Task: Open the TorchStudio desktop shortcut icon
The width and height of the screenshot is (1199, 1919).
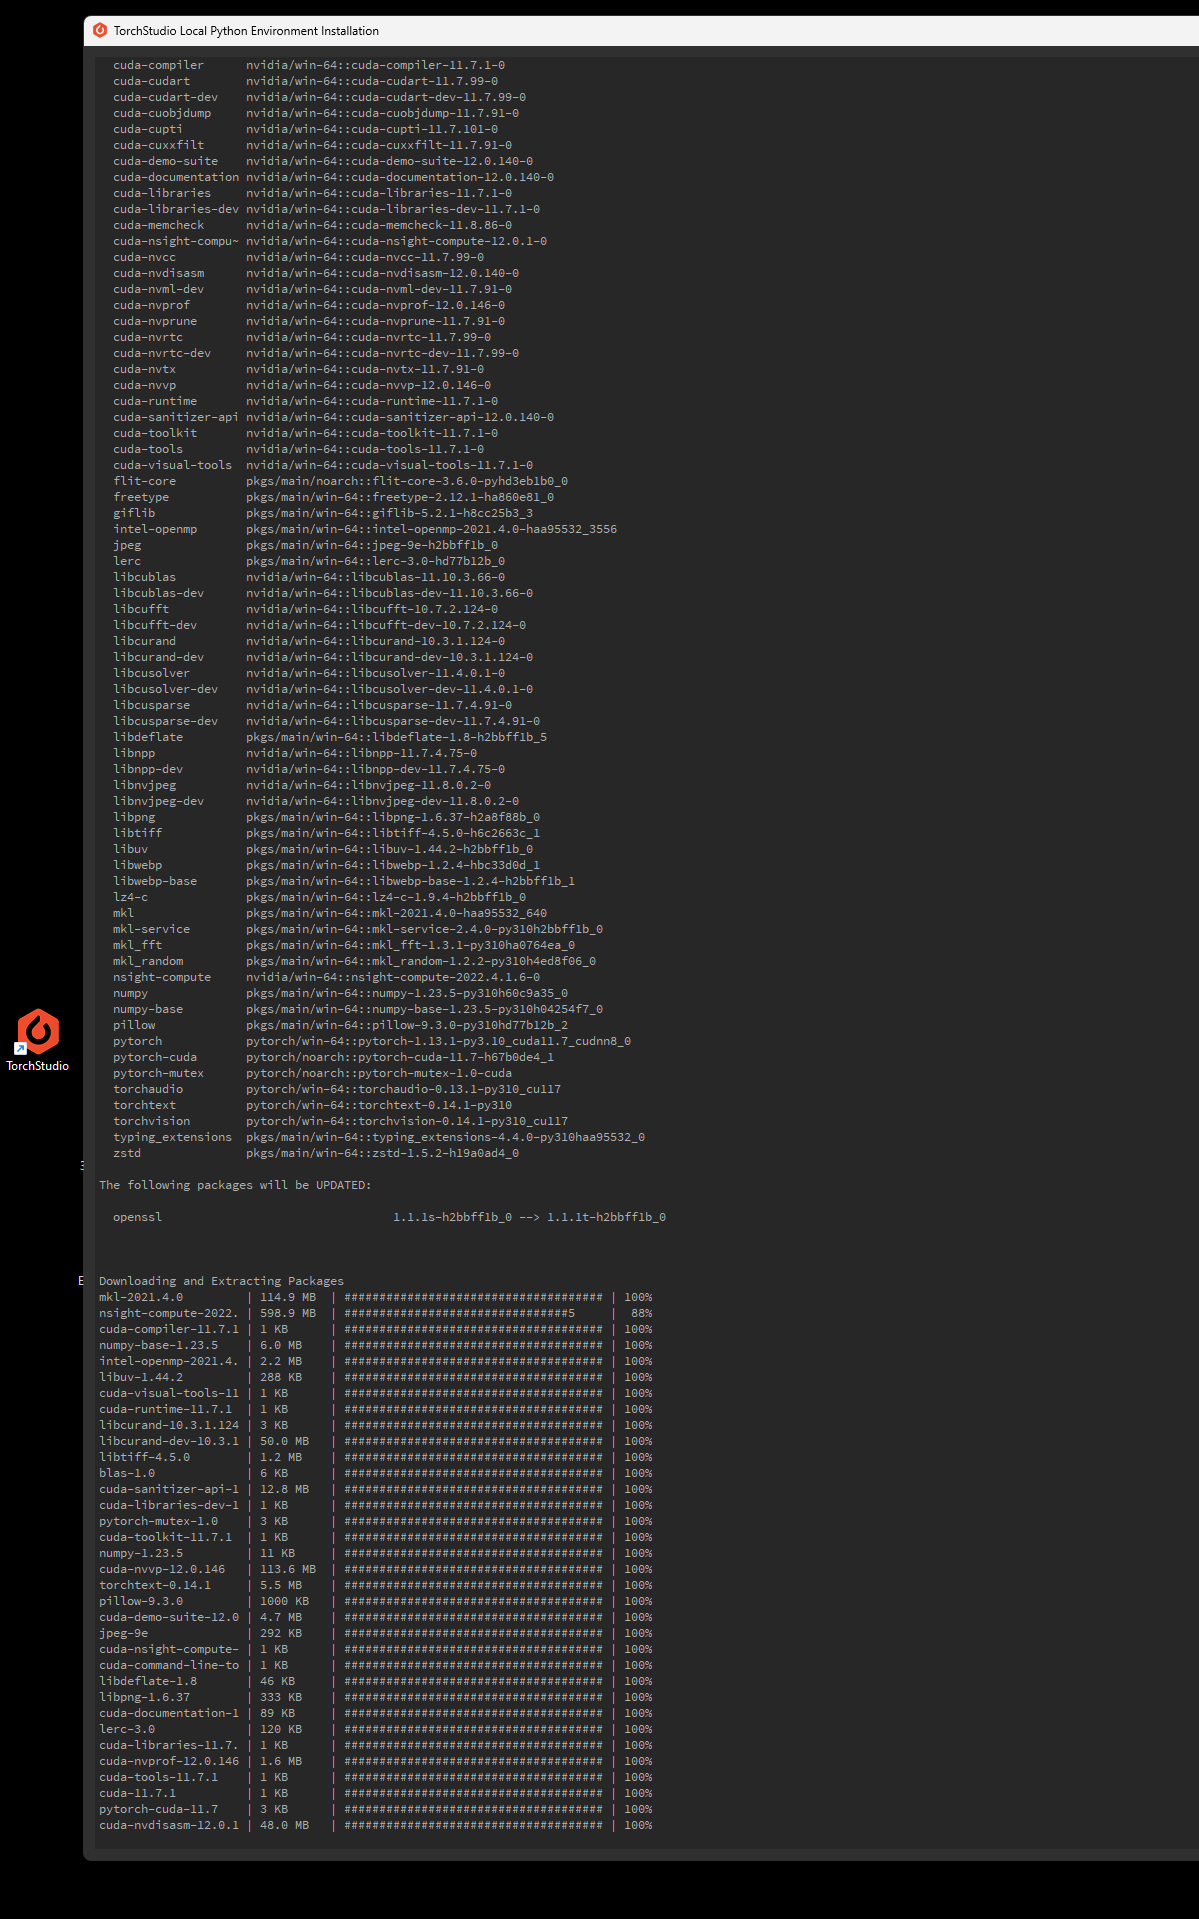Action: point(38,1040)
